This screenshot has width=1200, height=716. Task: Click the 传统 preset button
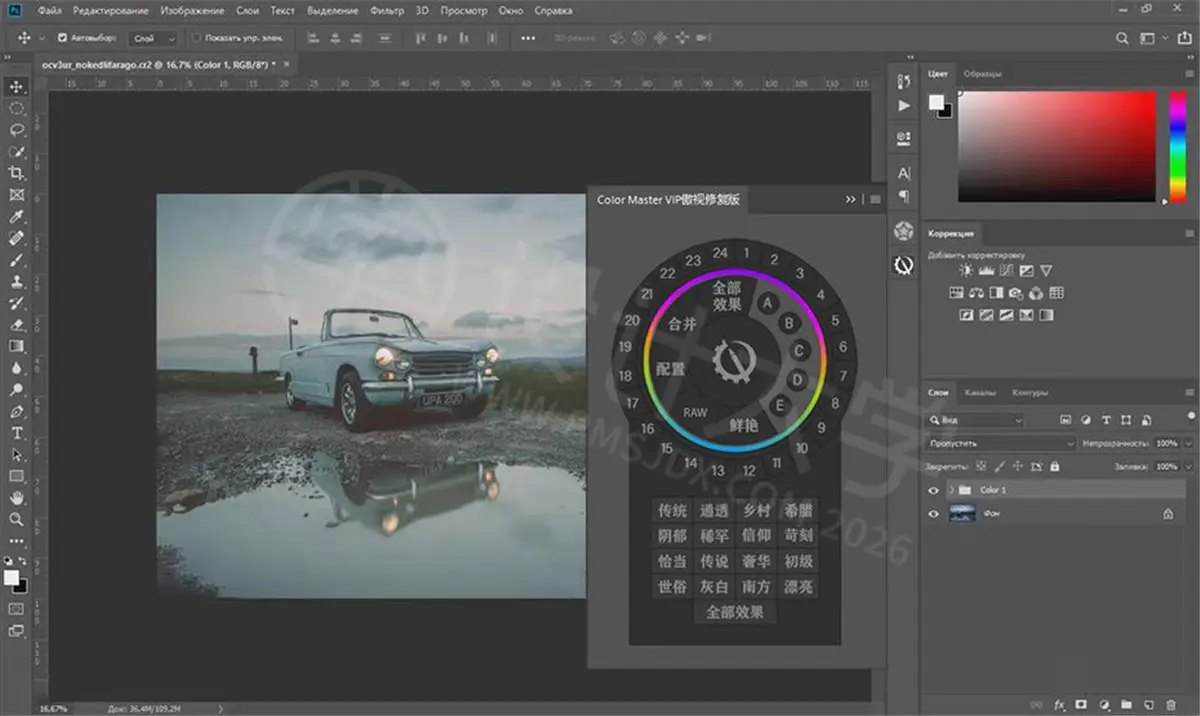[x=672, y=511]
